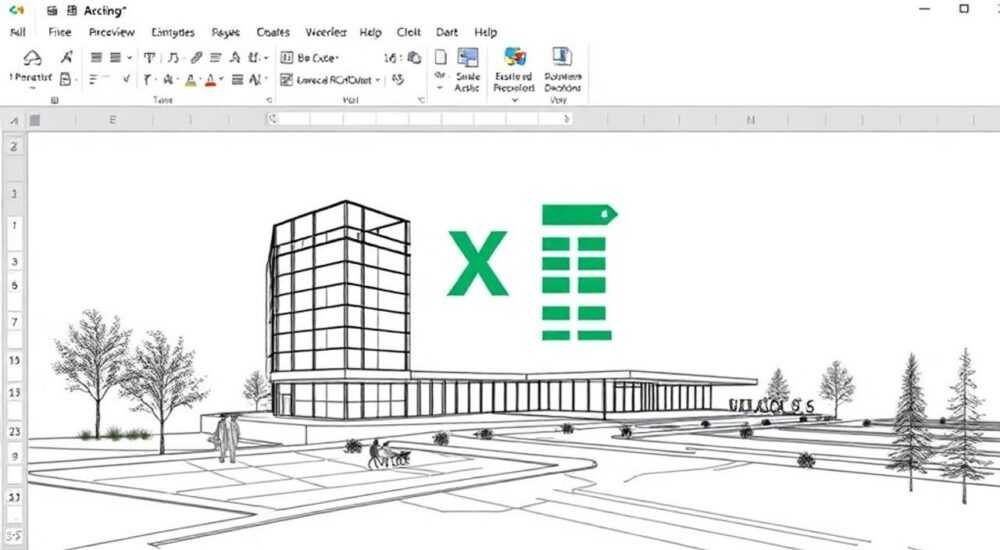Open the Weerlez tab
This screenshot has height=550, width=1000.
click(326, 32)
